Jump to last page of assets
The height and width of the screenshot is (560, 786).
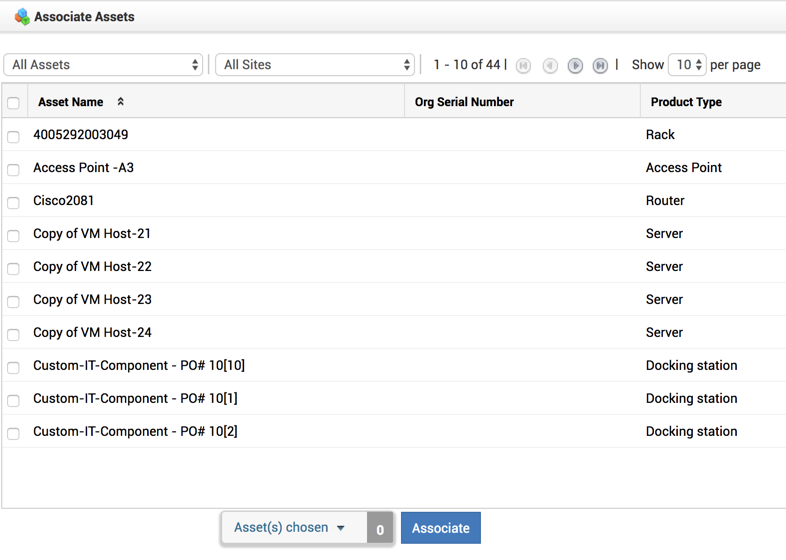click(x=600, y=65)
